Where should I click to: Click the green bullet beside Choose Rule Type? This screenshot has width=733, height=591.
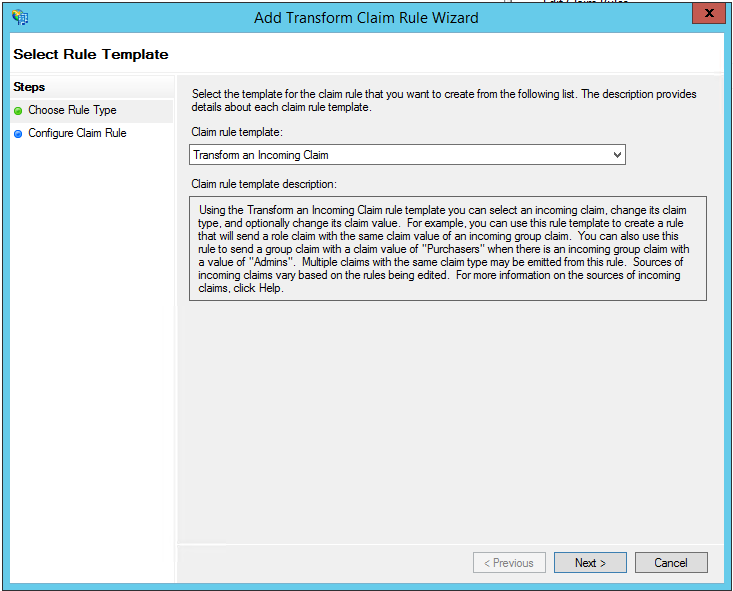pos(18,111)
